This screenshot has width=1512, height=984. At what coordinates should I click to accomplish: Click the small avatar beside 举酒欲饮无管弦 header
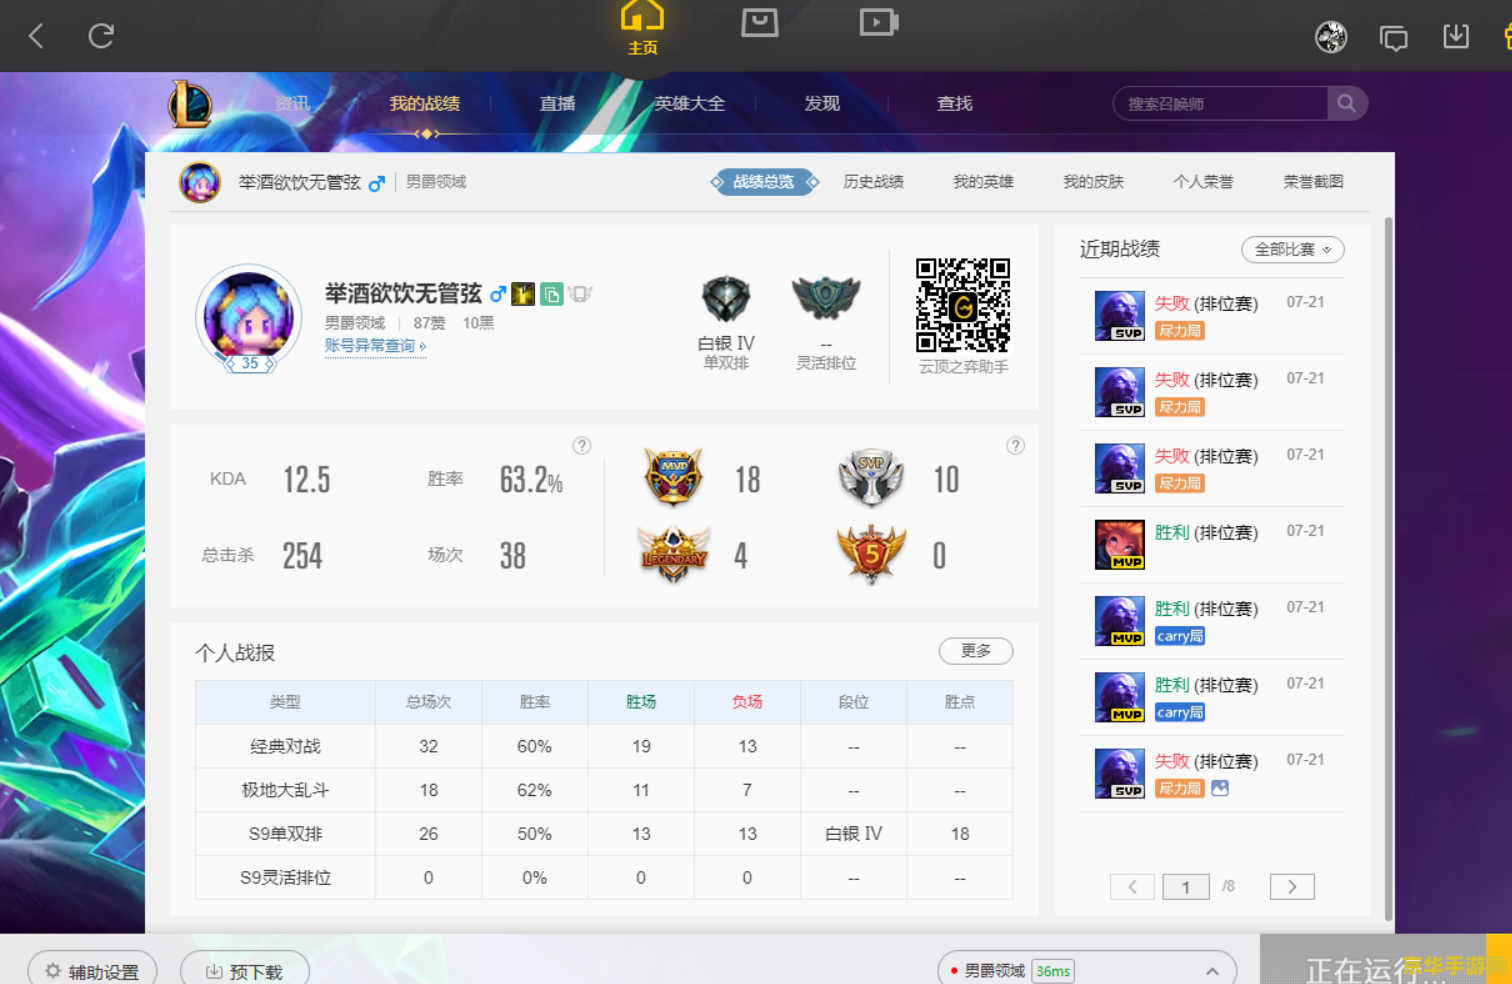tap(200, 182)
